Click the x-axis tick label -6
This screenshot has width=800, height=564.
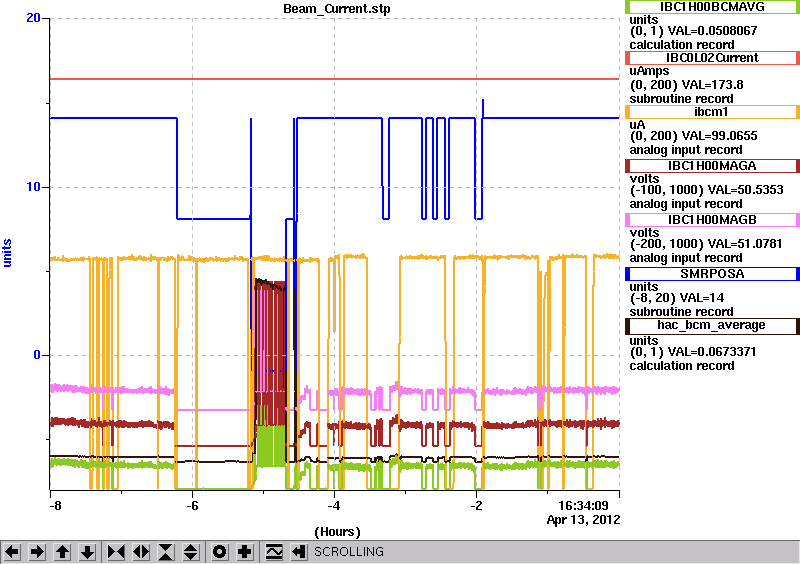coord(191,506)
